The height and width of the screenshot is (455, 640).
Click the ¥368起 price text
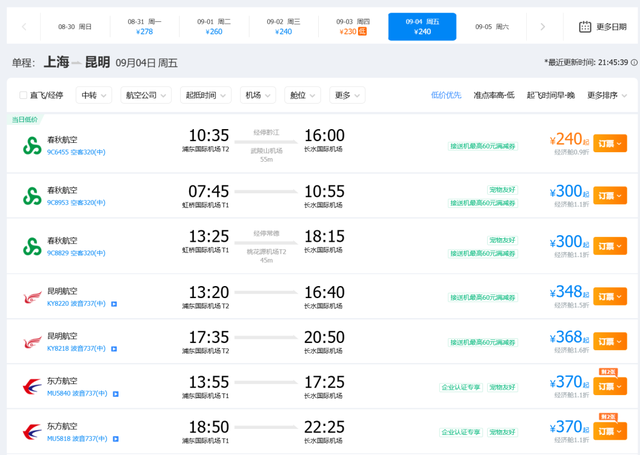569,337
